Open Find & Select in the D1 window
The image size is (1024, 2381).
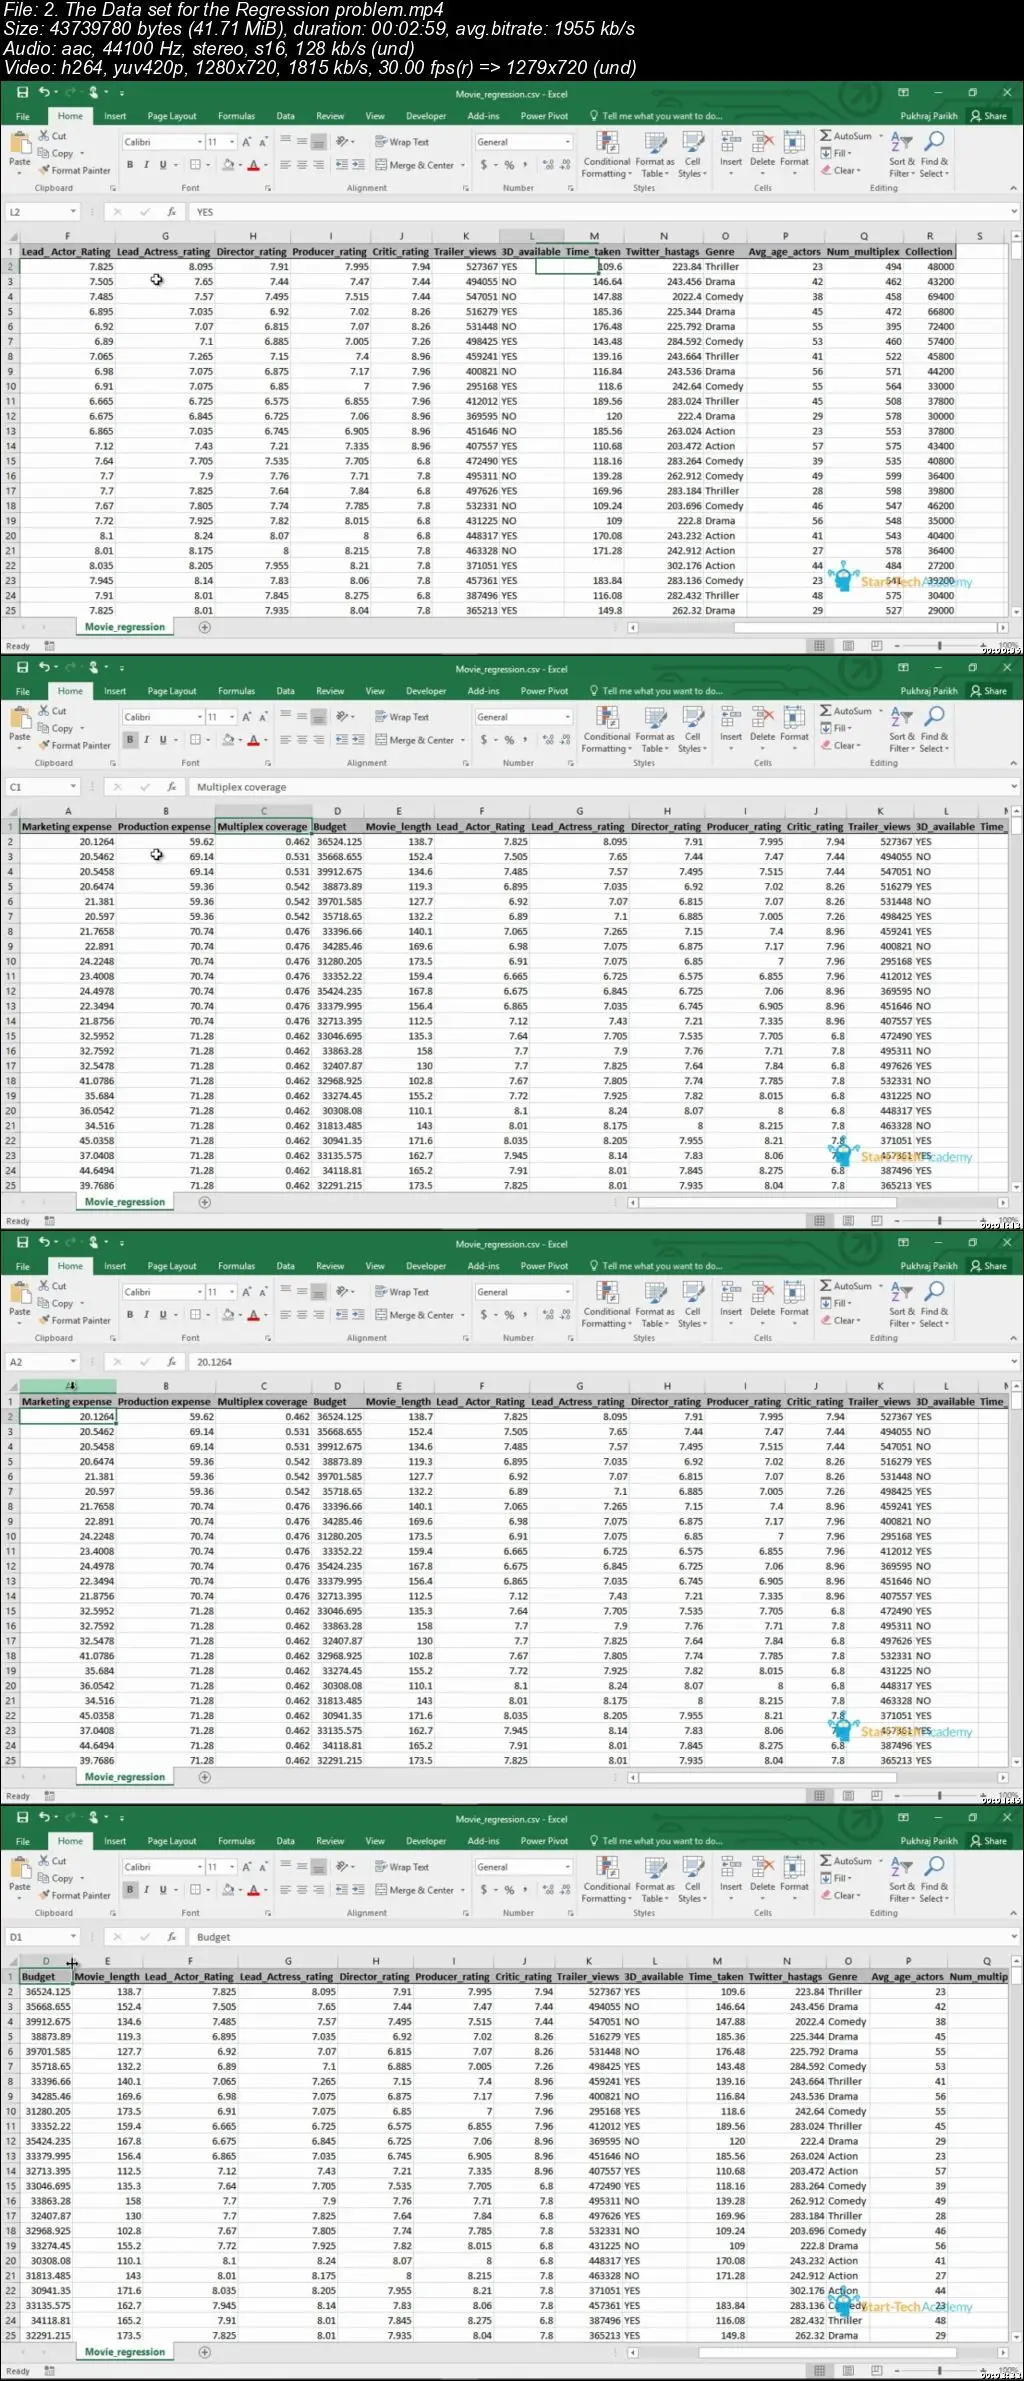(935, 1878)
